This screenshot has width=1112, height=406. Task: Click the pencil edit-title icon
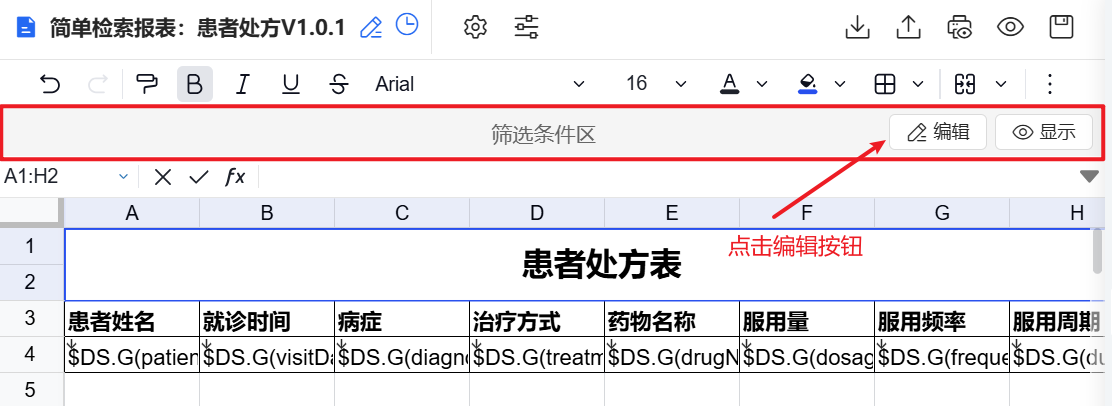pyautogui.click(x=371, y=27)
